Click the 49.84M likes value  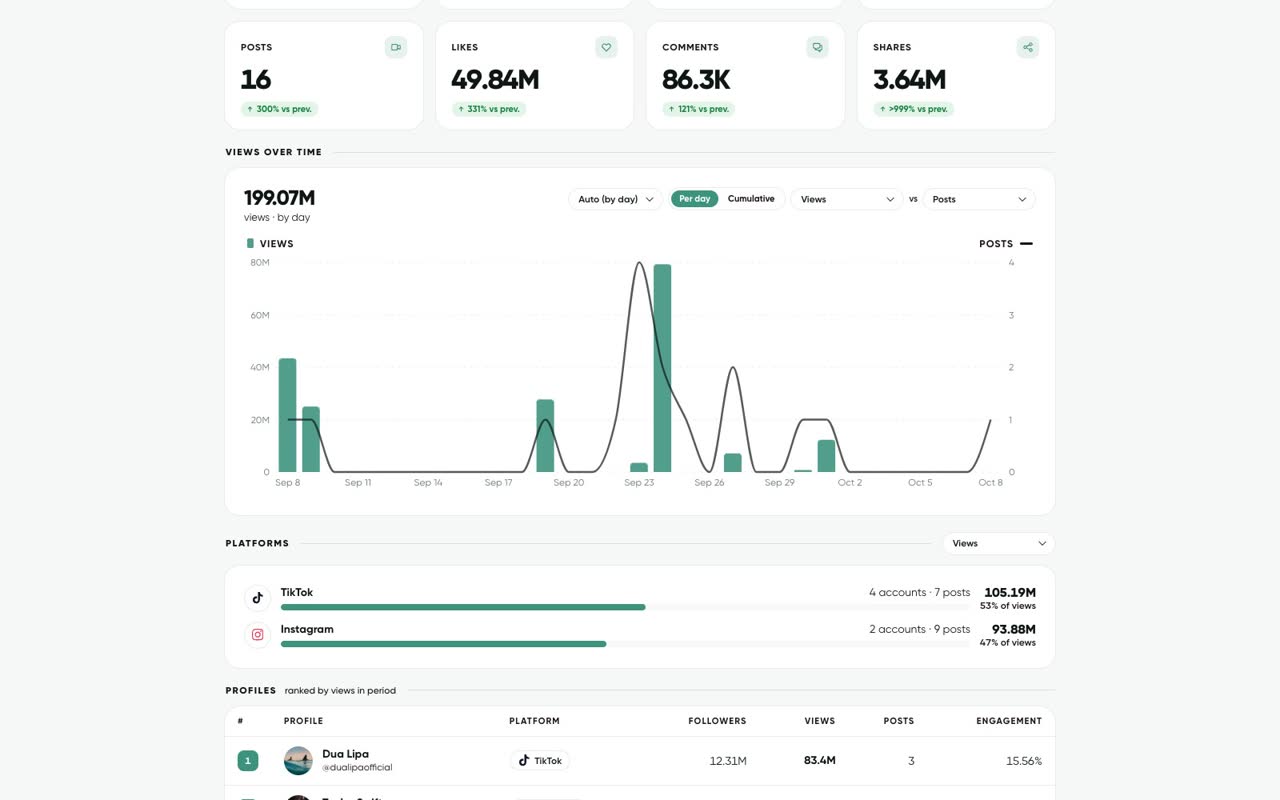[x=495, y=79]
